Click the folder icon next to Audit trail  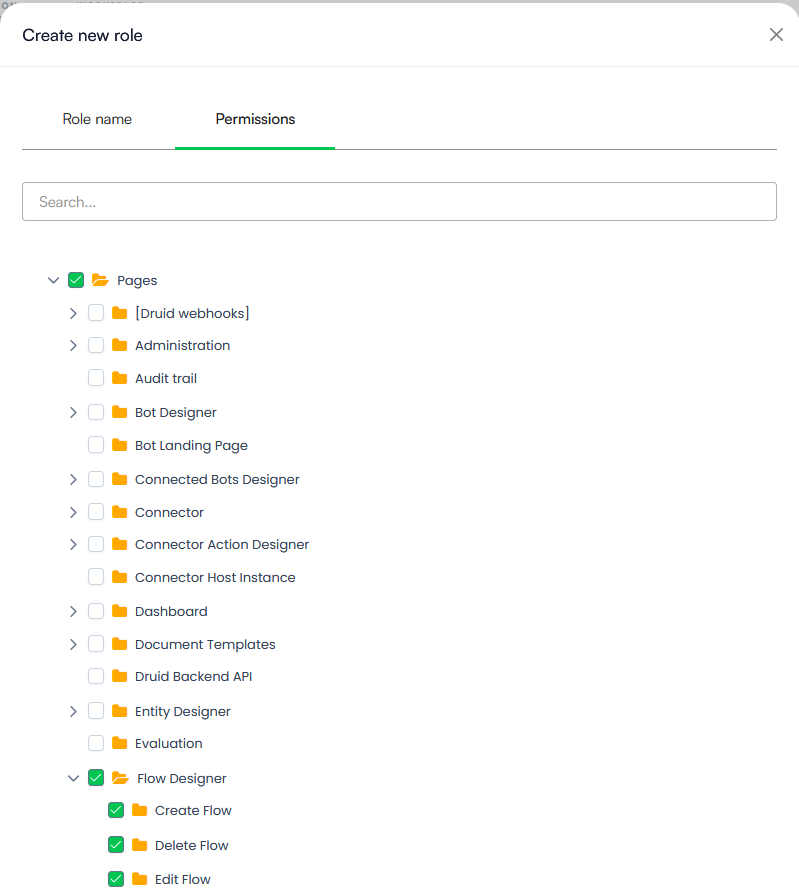point(120,378)
